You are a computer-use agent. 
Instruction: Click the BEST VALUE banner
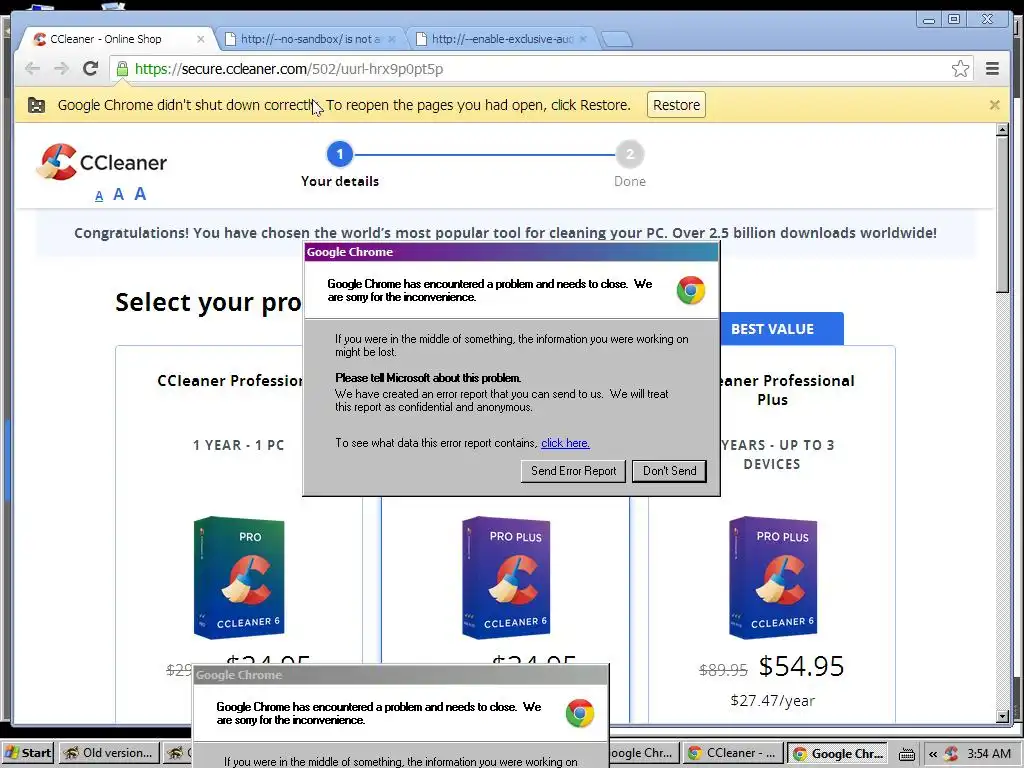(x=772, y=329)
